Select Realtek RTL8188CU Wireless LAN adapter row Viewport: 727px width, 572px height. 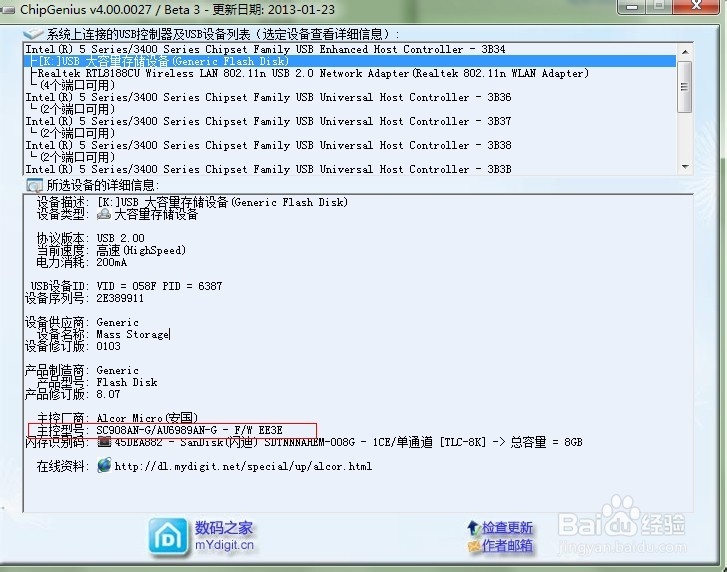click(x=350, y=73)
